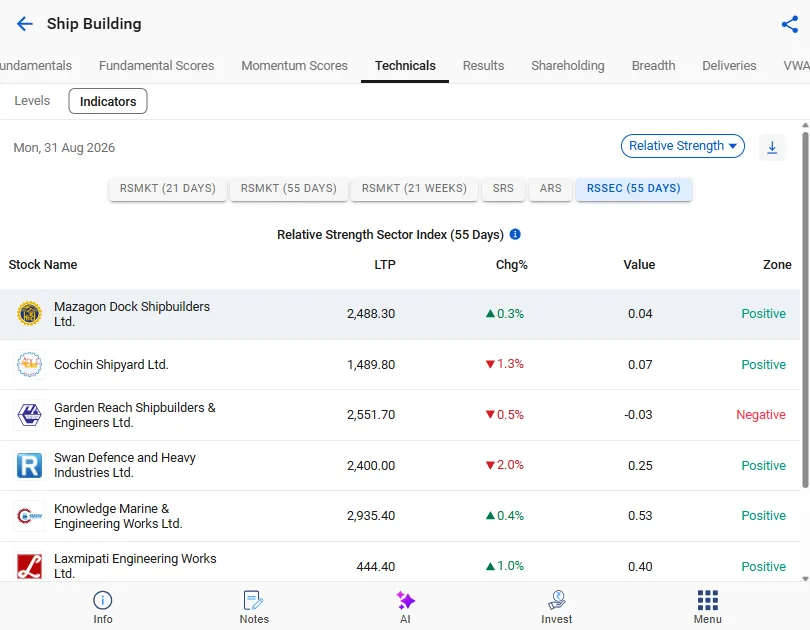The image size is (810, 630).
Task: Open the Results tab
Action: click(x=483, y=66)
